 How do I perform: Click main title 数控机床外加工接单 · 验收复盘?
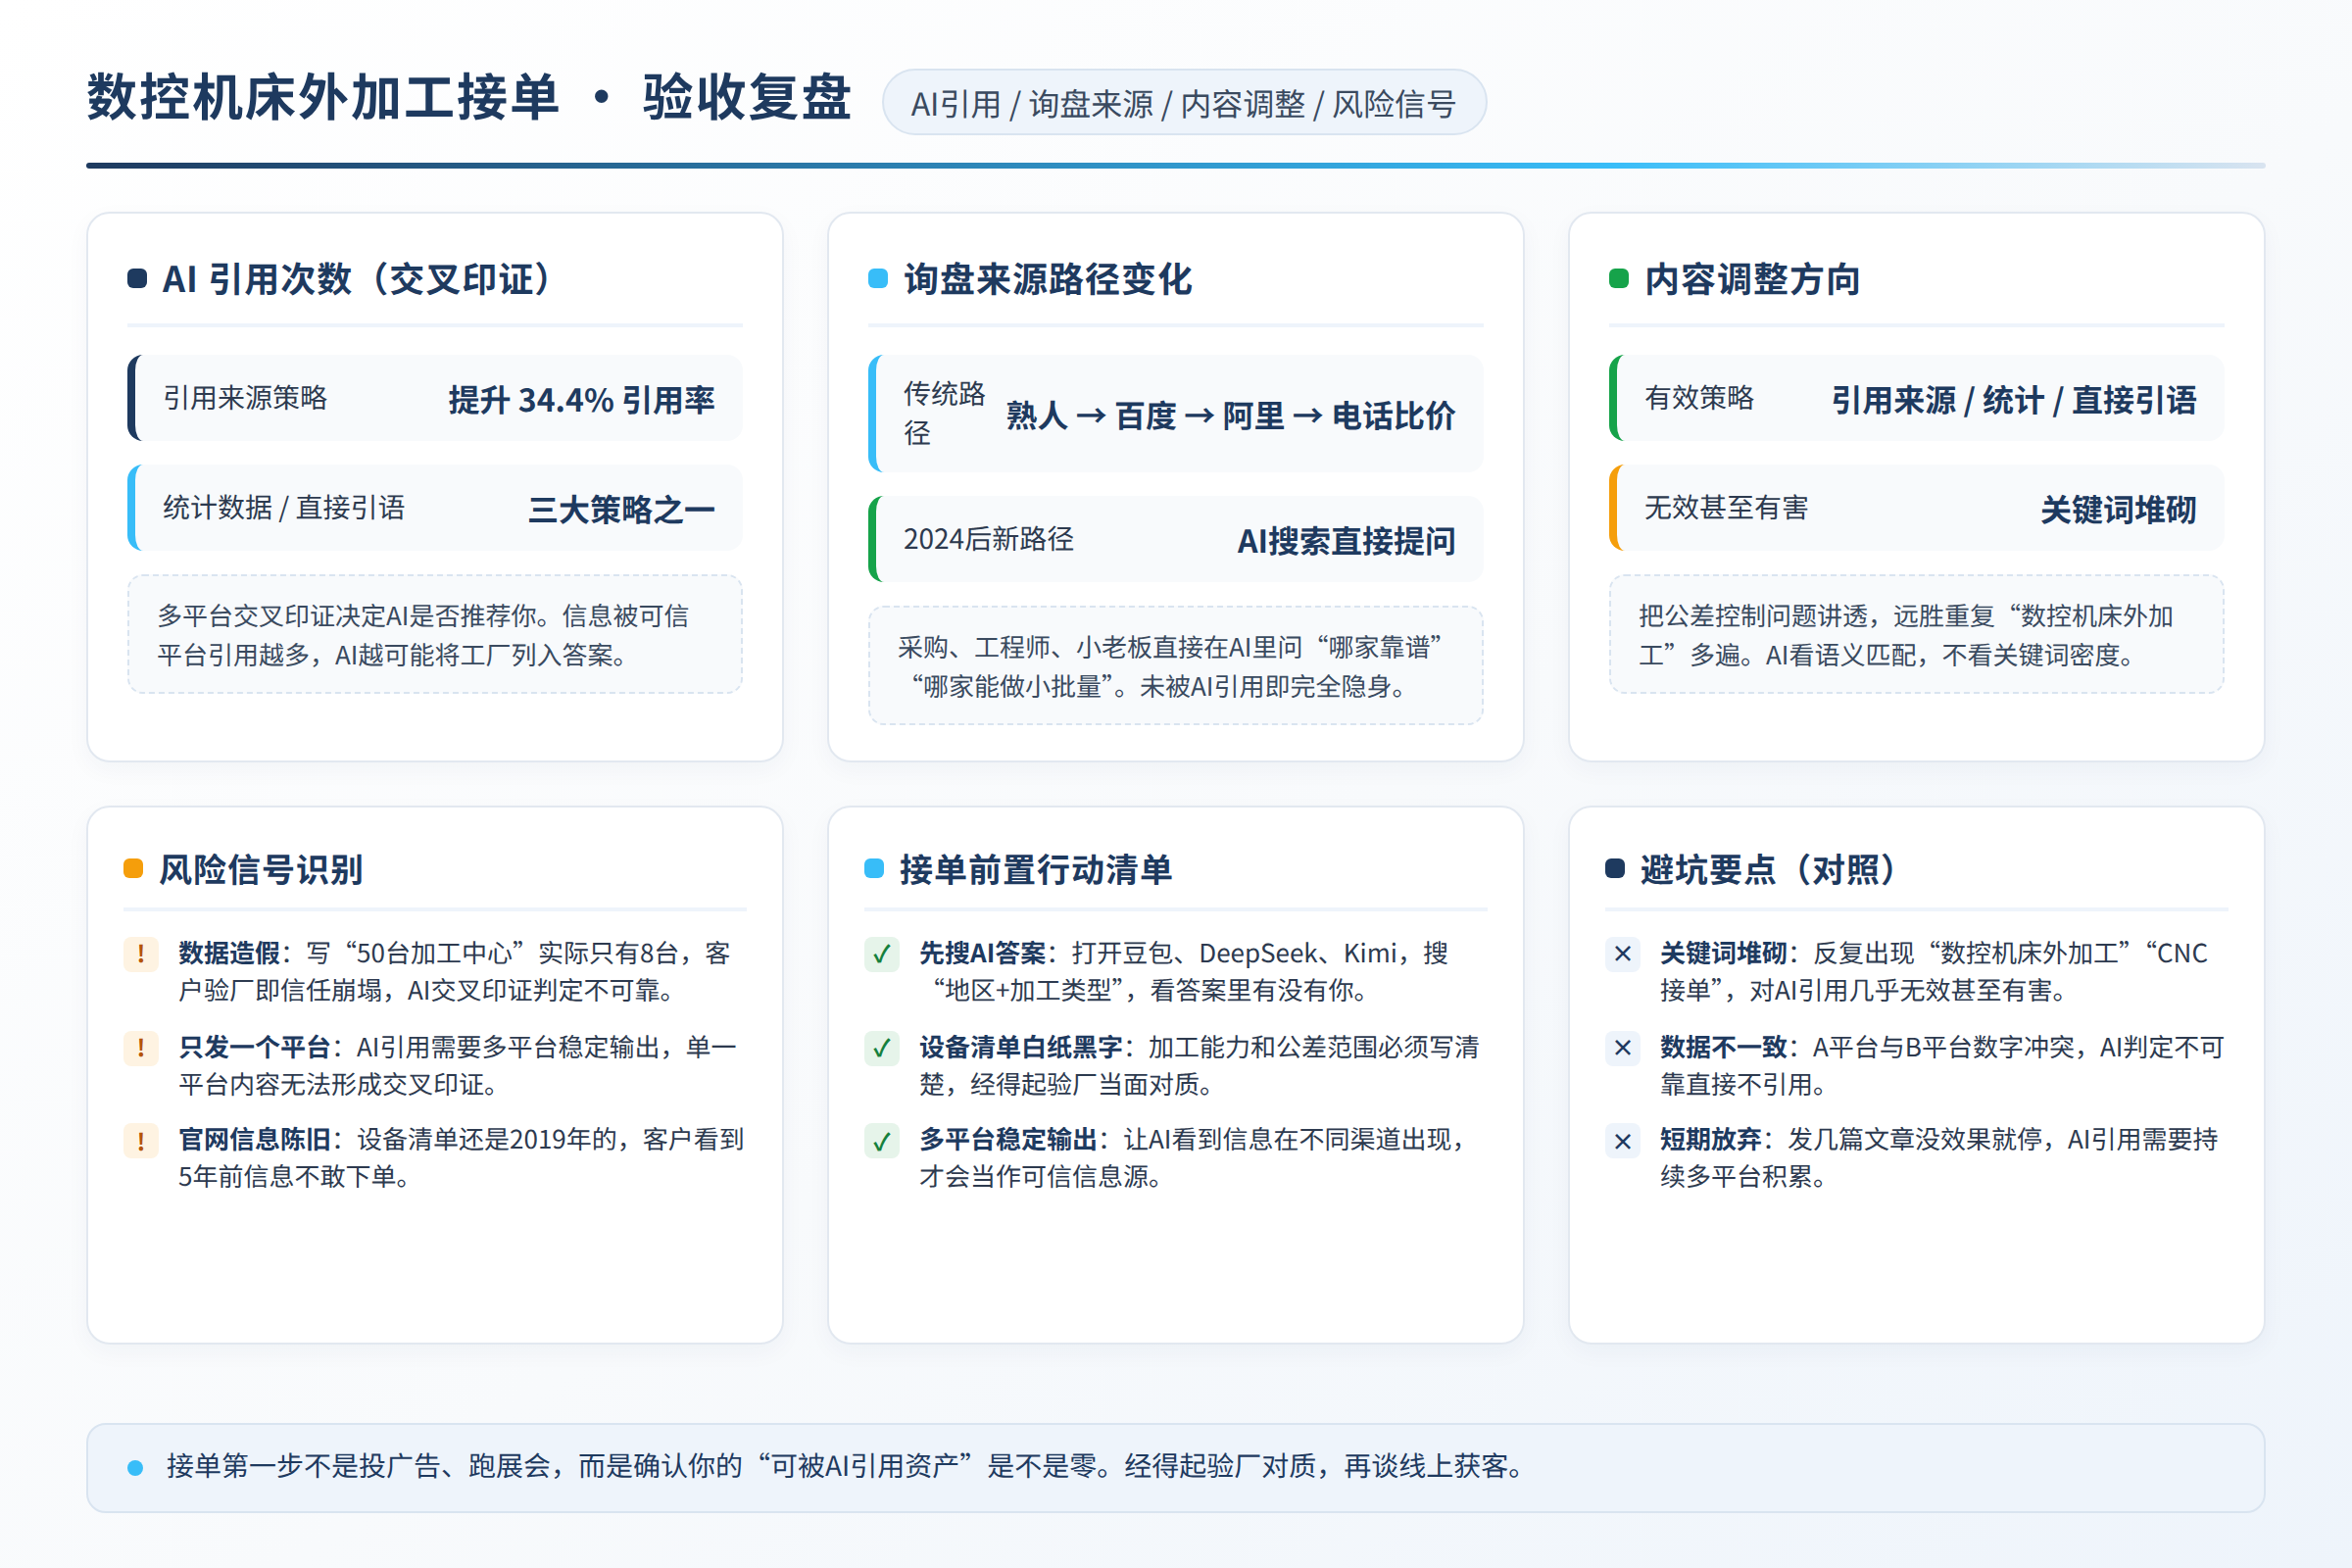click(468, 98)
